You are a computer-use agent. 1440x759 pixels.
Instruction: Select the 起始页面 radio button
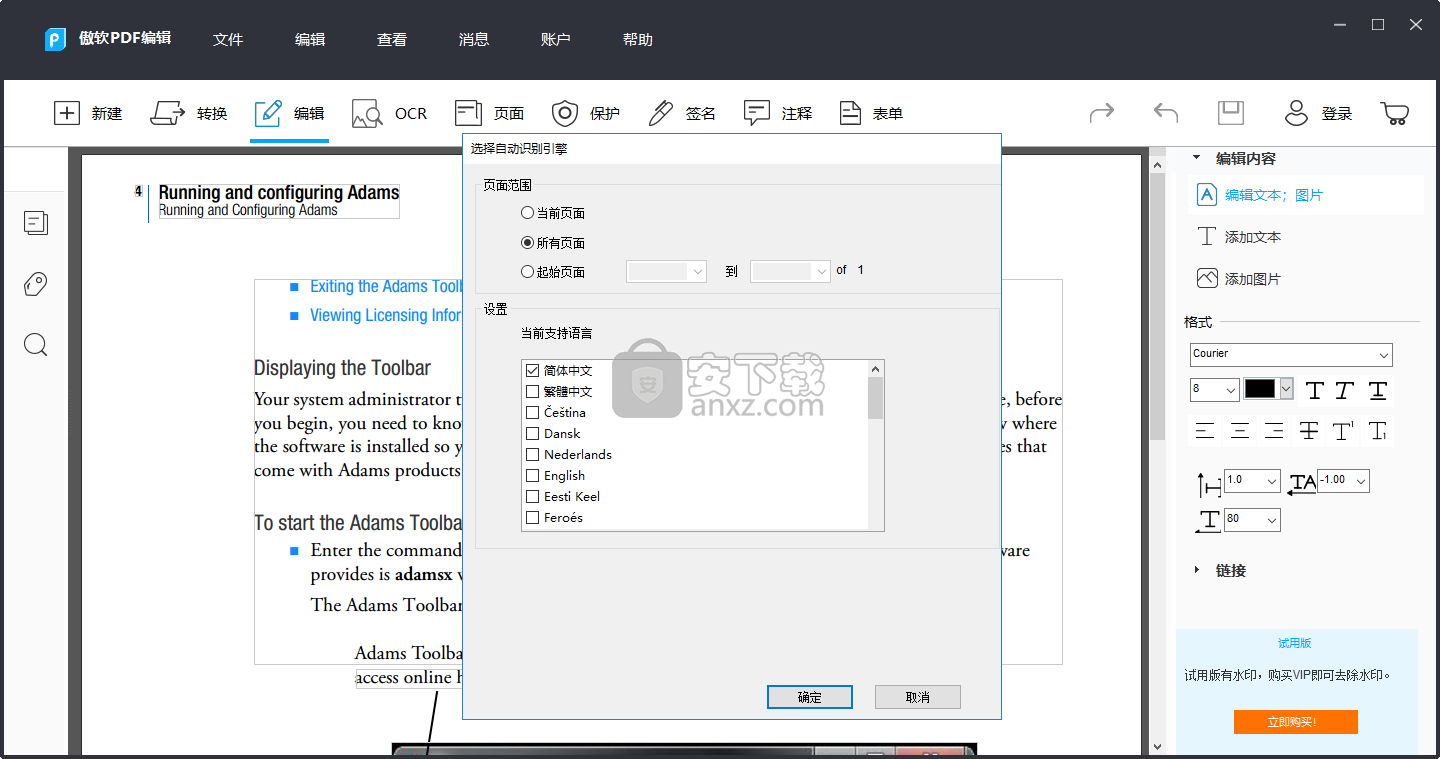pyautogui.click(x=528, y=271)
